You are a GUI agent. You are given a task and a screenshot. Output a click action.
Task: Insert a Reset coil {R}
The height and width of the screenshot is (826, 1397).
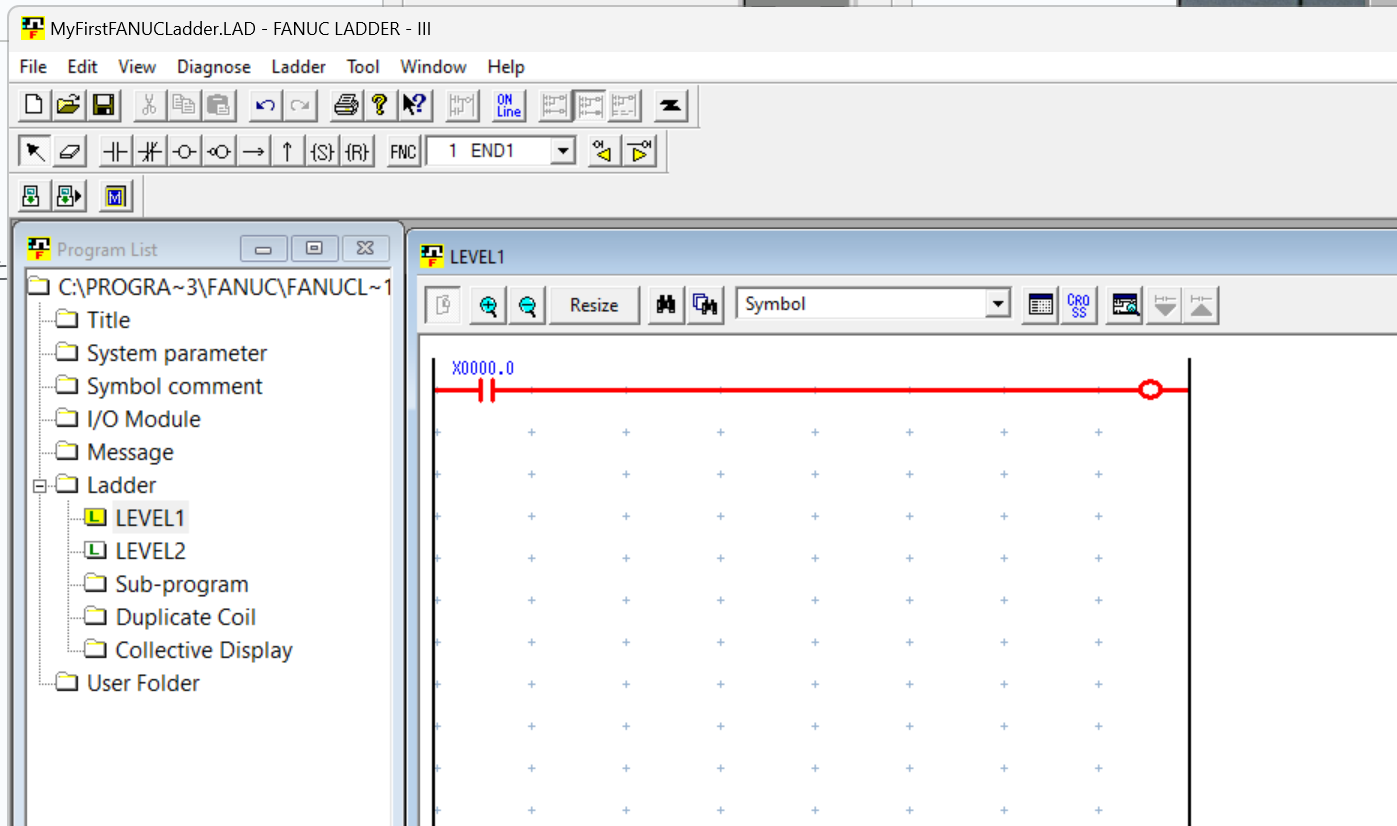point(357,152)
